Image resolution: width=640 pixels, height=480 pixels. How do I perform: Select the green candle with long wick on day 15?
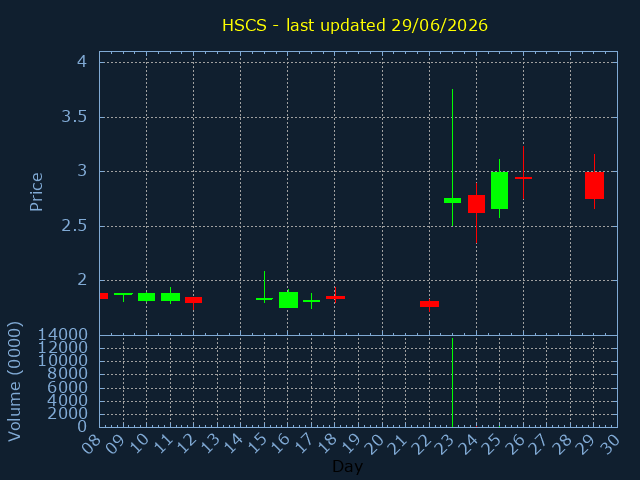(264, 299)
